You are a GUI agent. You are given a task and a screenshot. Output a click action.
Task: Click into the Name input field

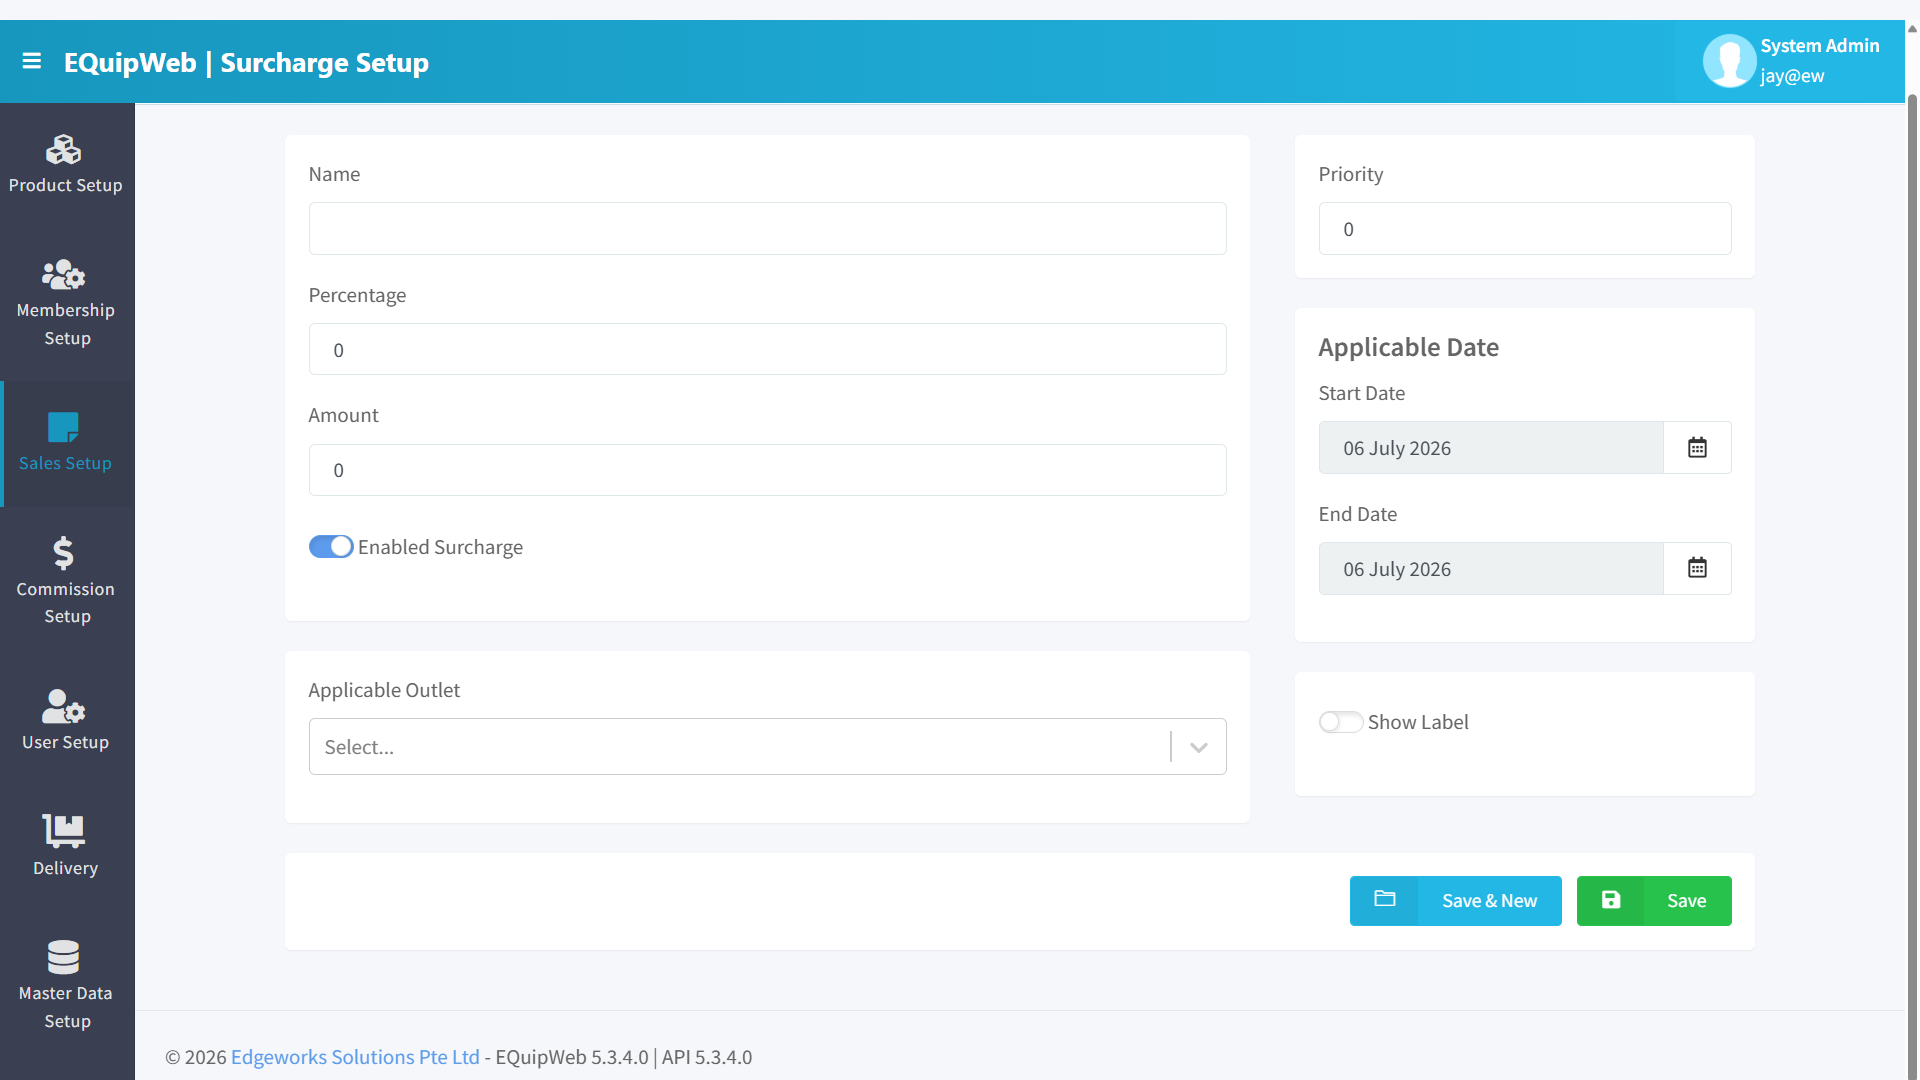(x=768, y=229)
